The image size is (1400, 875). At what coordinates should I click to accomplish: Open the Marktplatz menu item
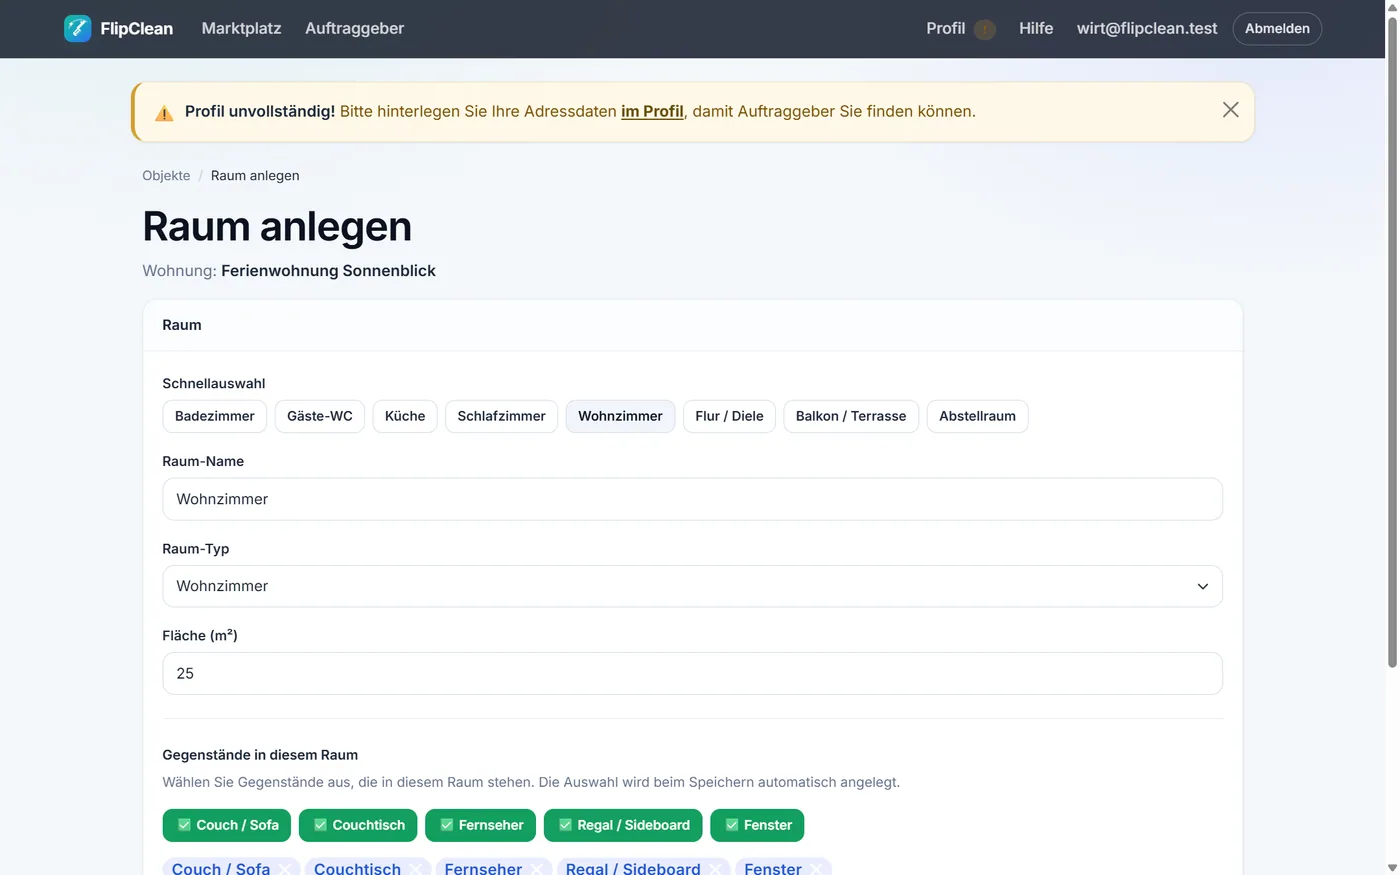coord(241,29)
